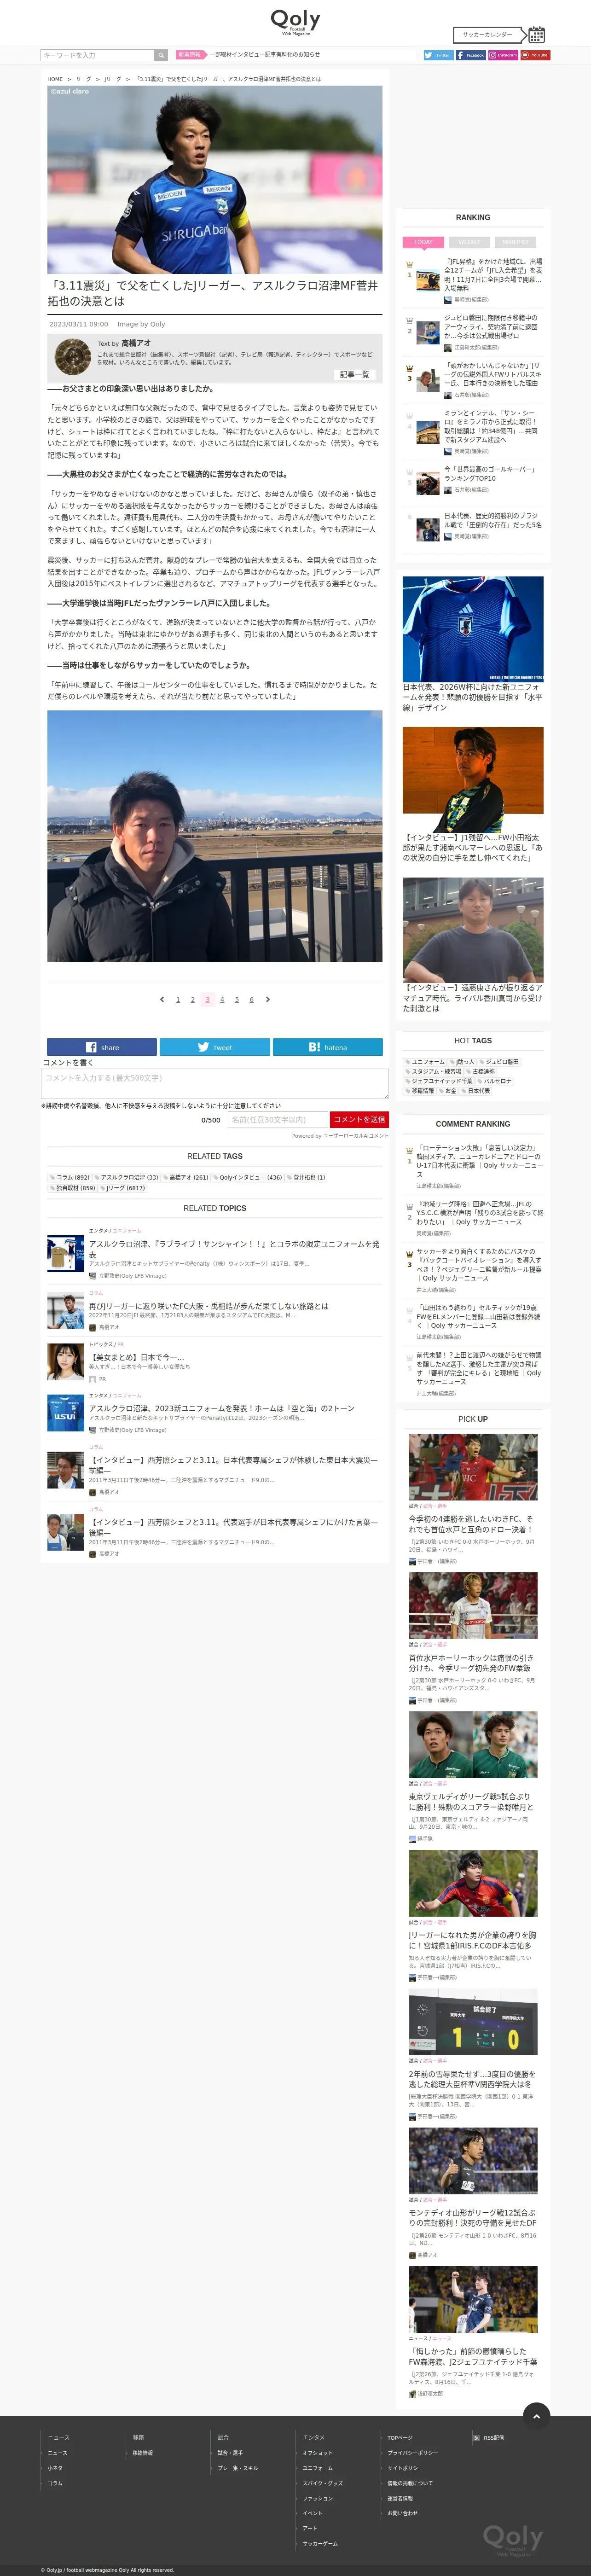
Task: Bookmark article on Hatena
Action: coord(328,1047)
